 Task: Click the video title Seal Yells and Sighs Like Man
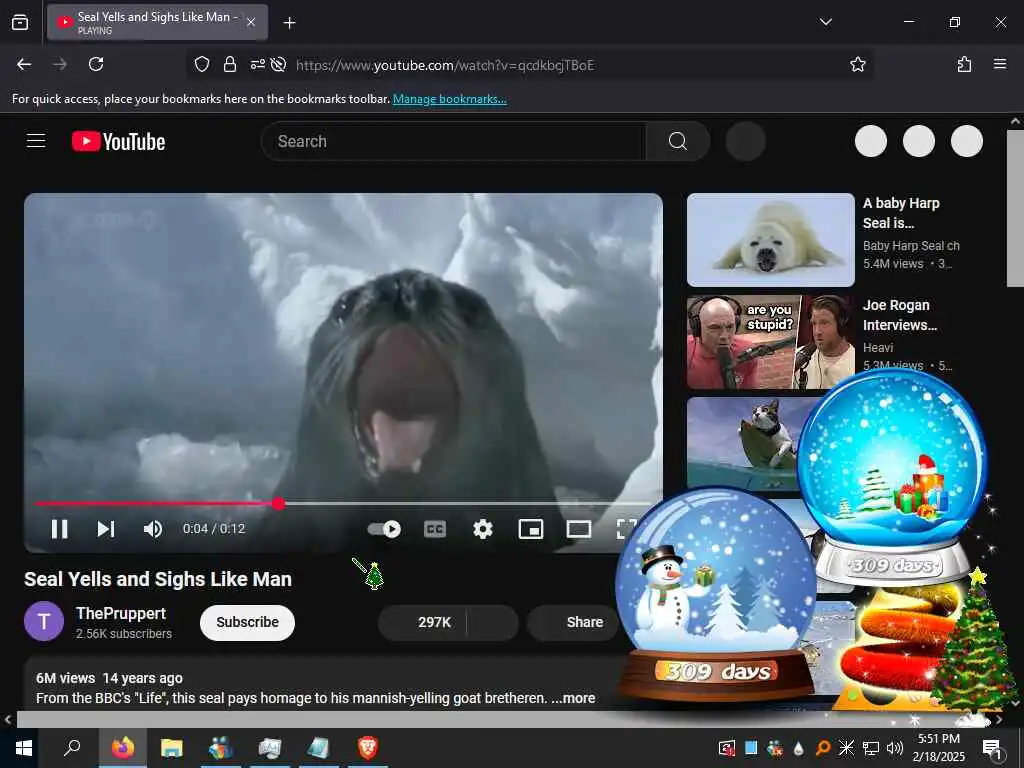coord(158,579)
